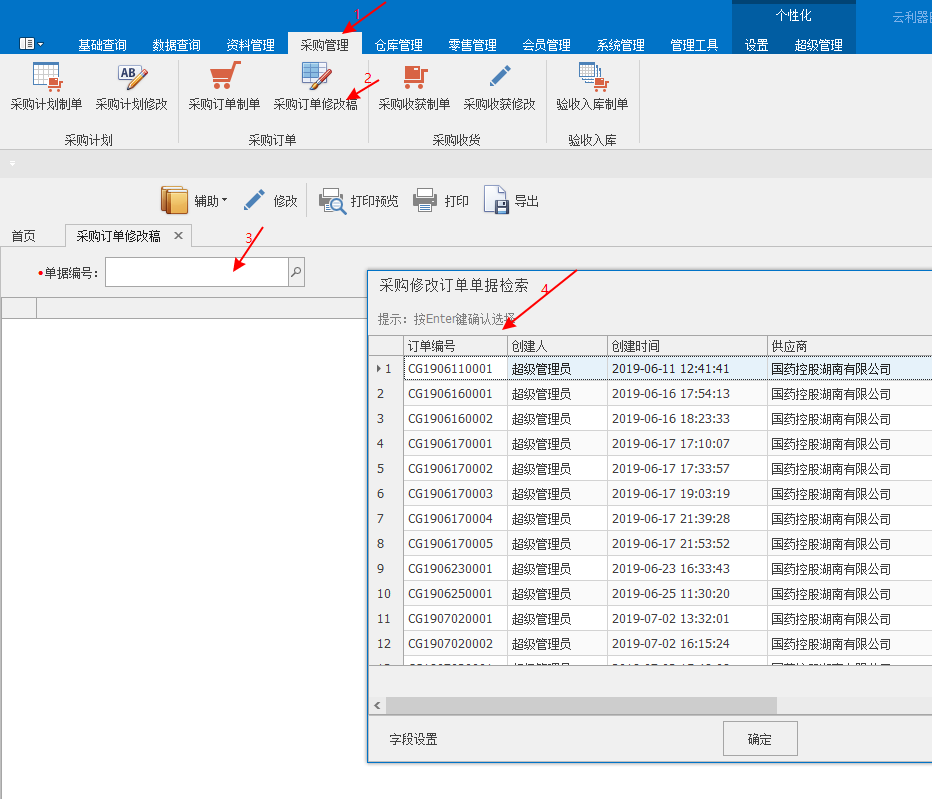The image size is (932, 799).
Task: Click the 确定 button
Action: [x=760, y=739]
